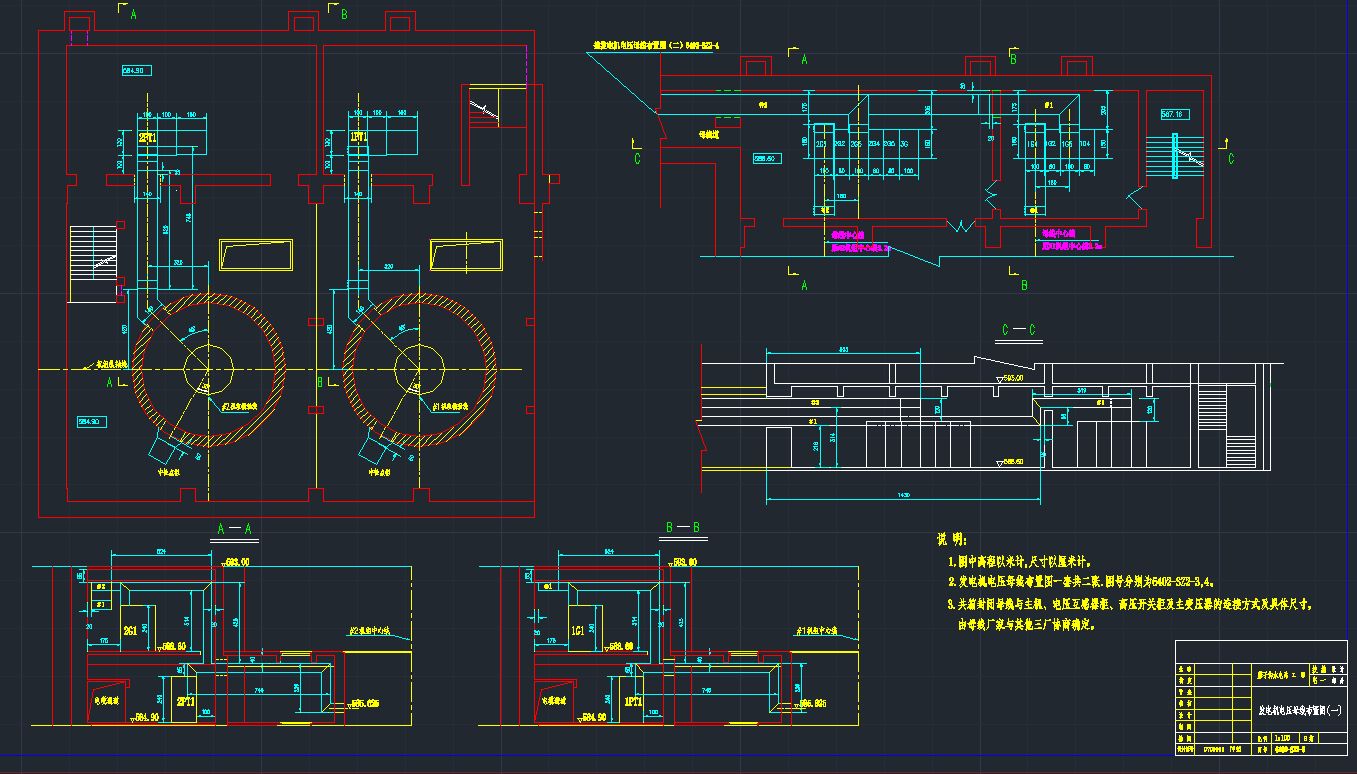This screenshot has width=1357, height=774.
Task: Click the green C section marker at far right
Action: tap(1229, 158)
